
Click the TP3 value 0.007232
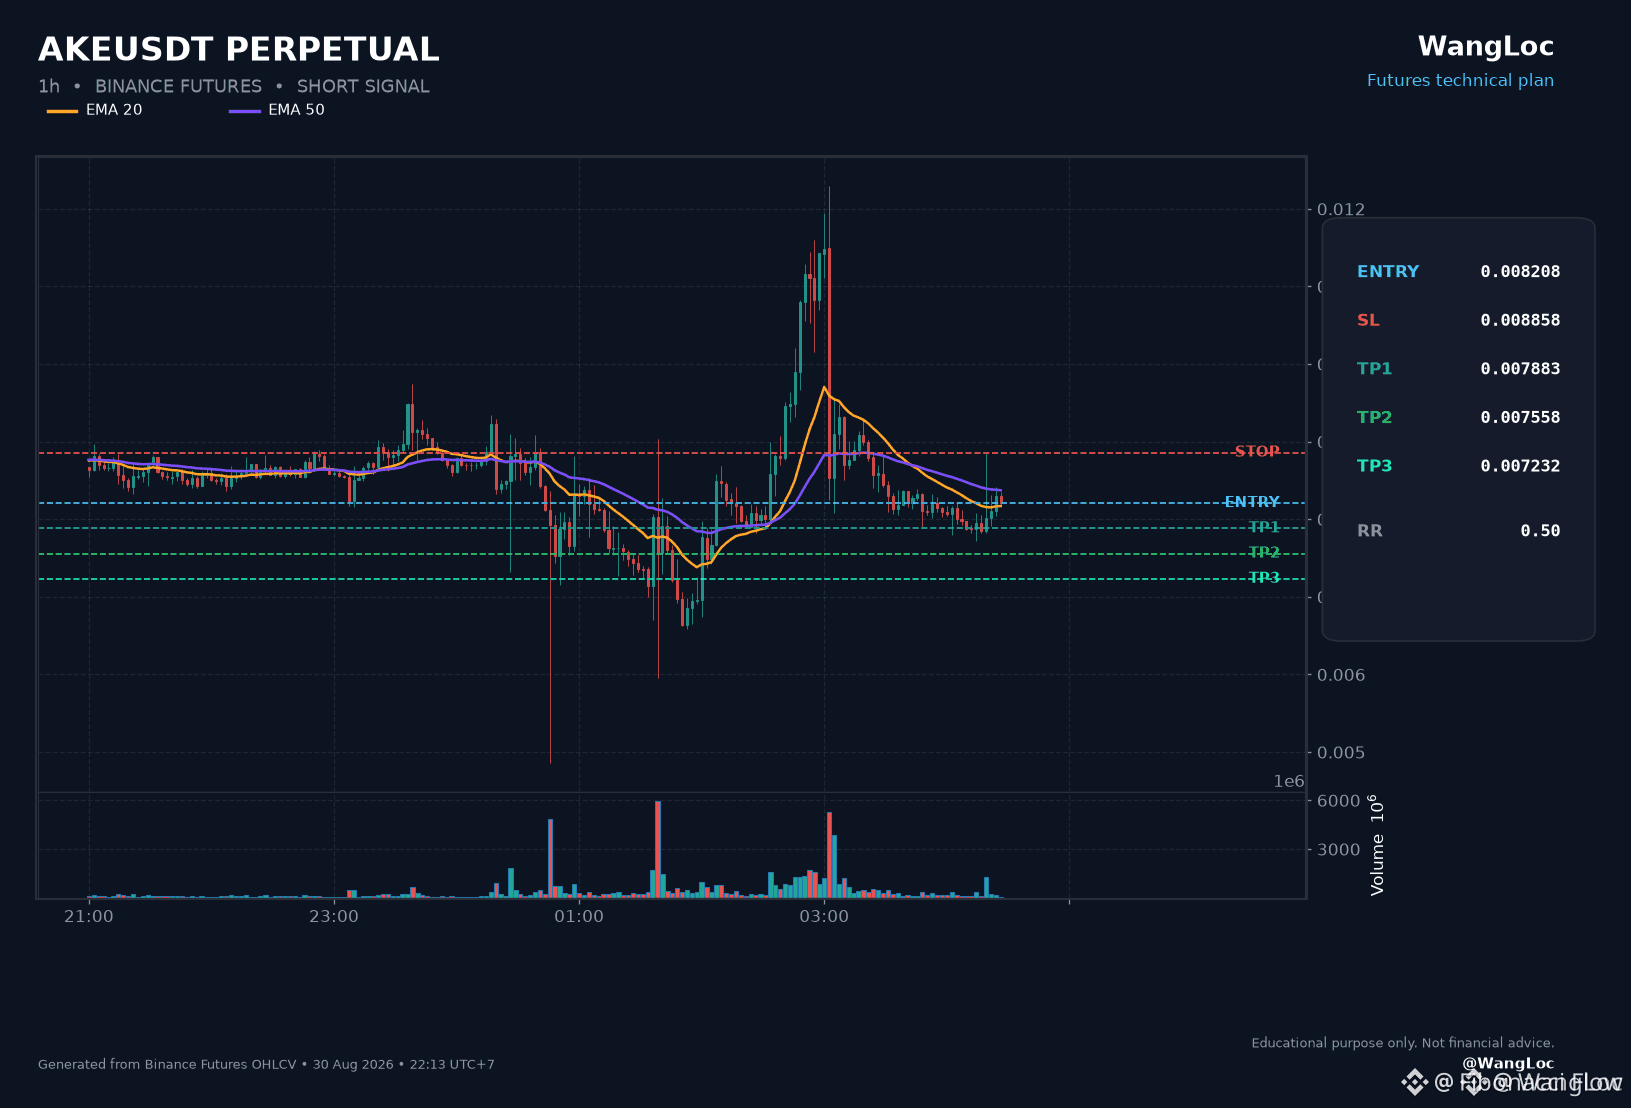coord(1520,465)
